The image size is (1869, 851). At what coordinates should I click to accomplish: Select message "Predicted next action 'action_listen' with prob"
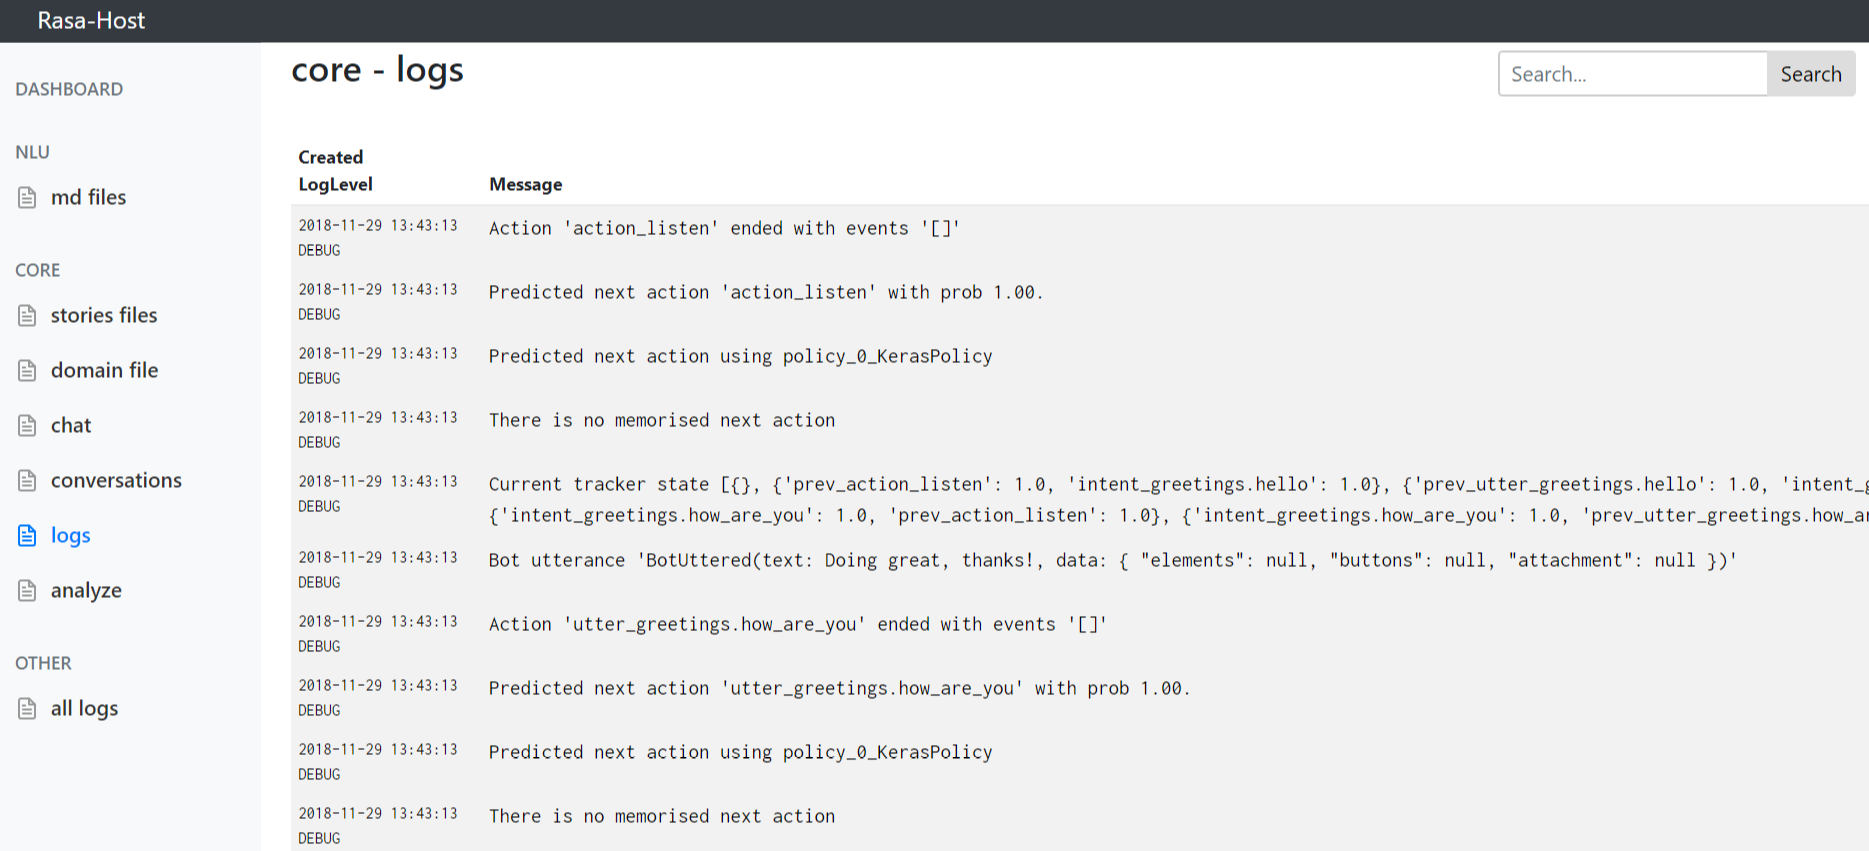point(766,292)
